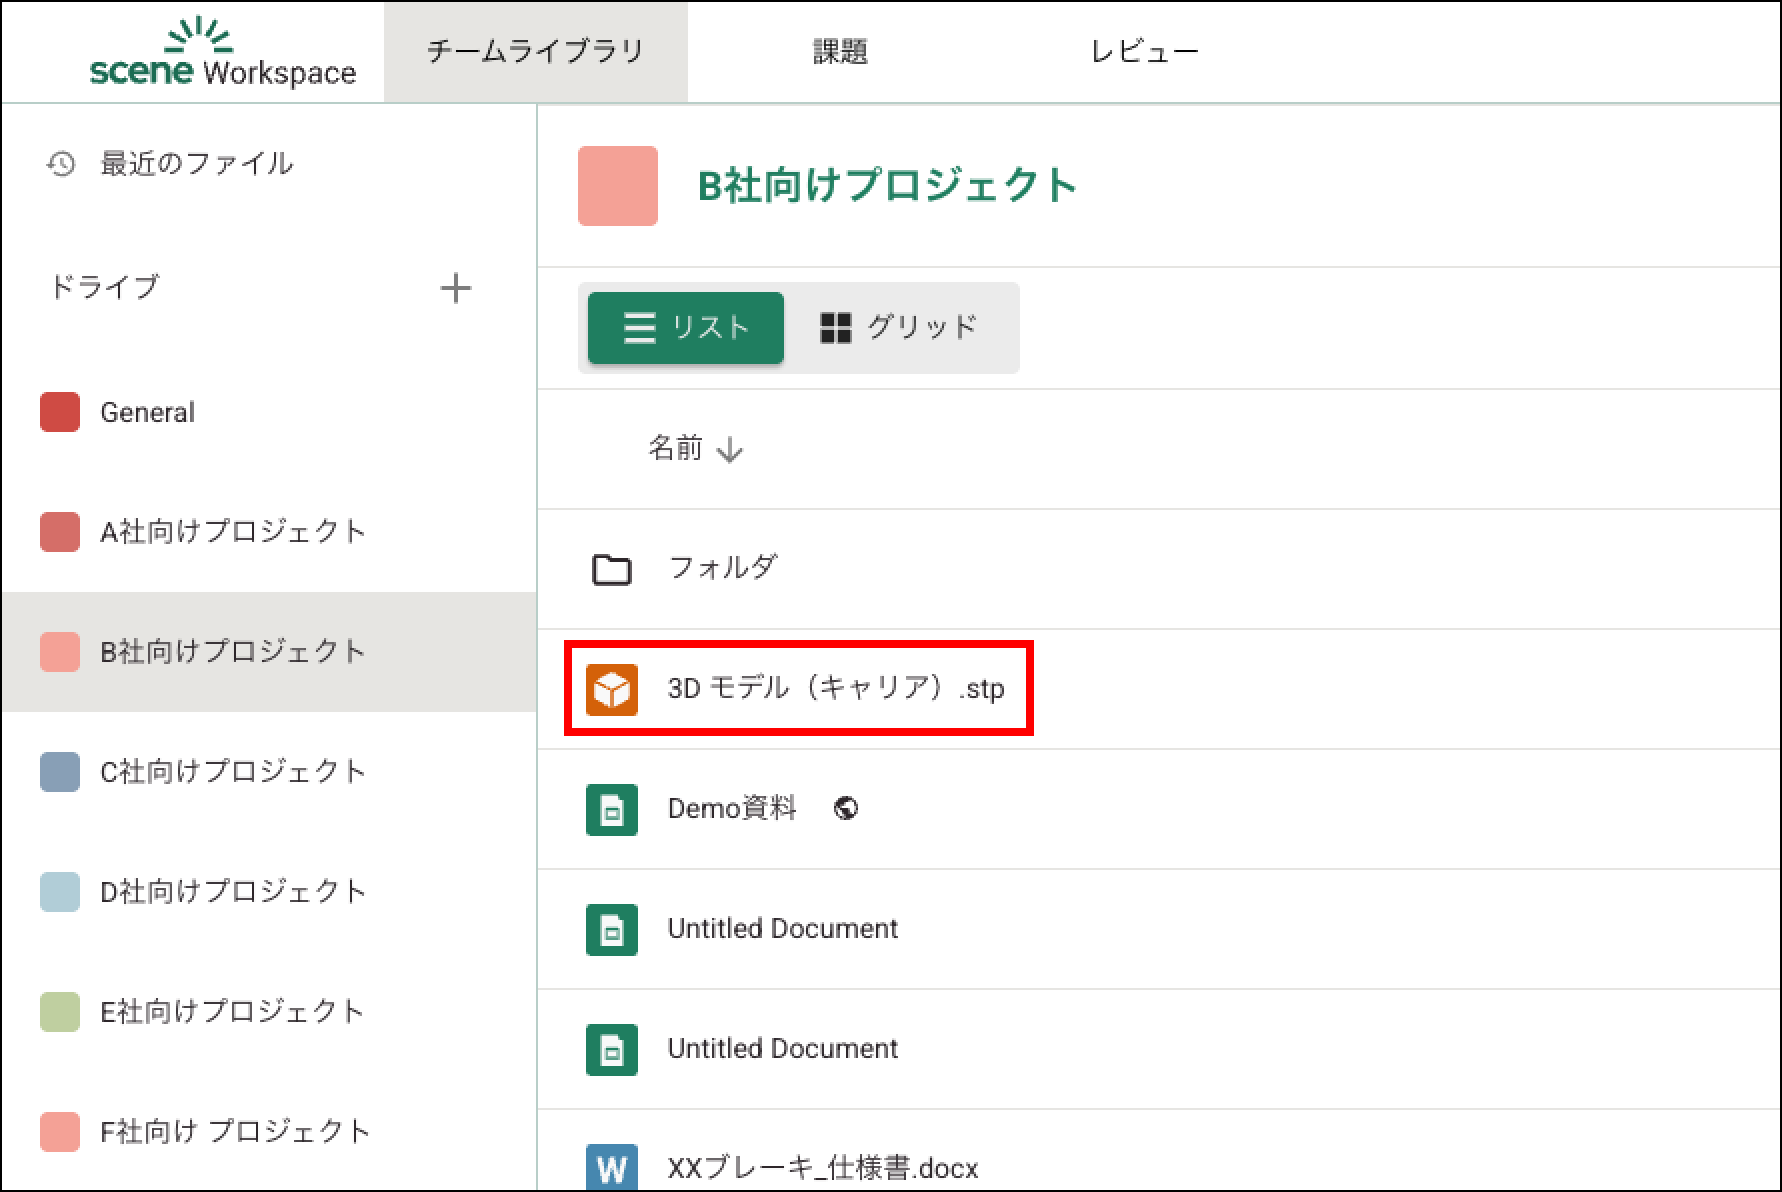Screen dimensions: 1782x1192
Task: Open the first Untitled Document
Action: click(x=782, y=929)
